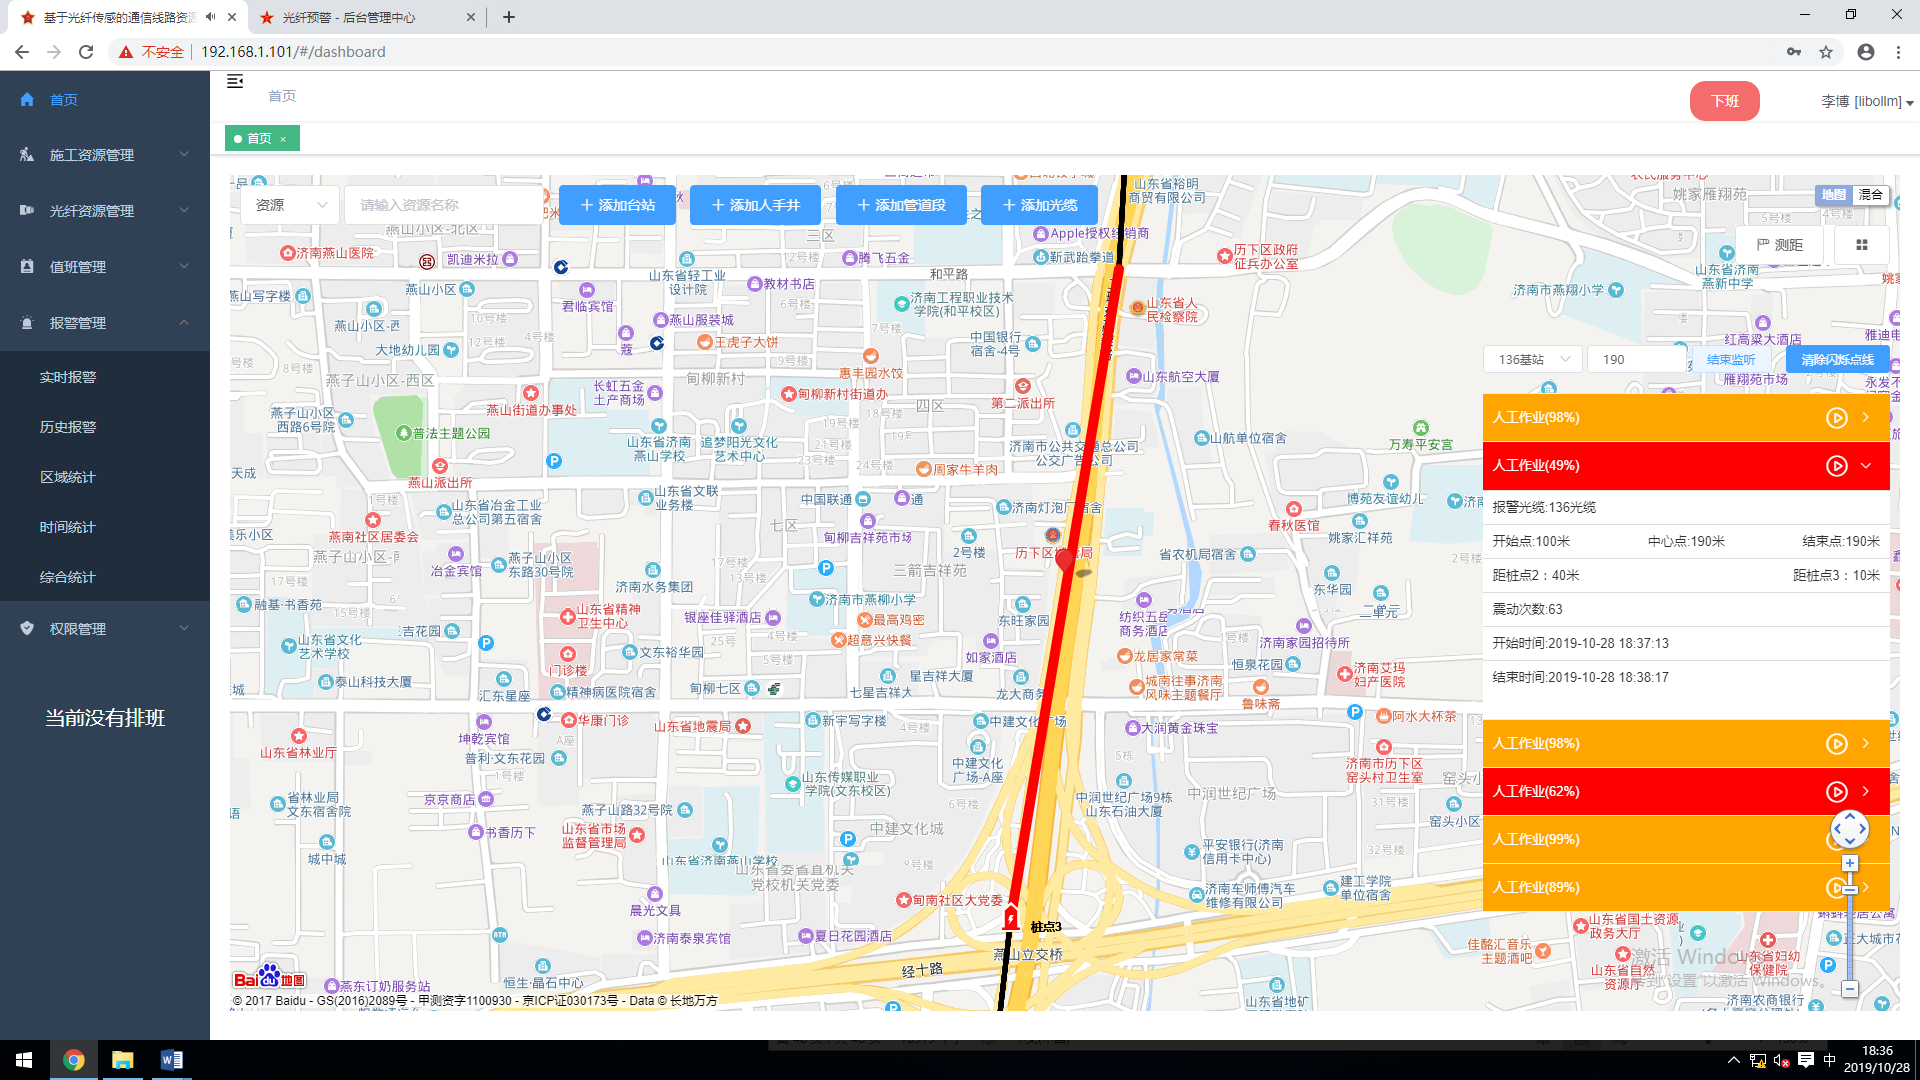This screenshot has height=1080, width=1920.
Task: Open Chrome profile icon
Action: click(1866, 52)
